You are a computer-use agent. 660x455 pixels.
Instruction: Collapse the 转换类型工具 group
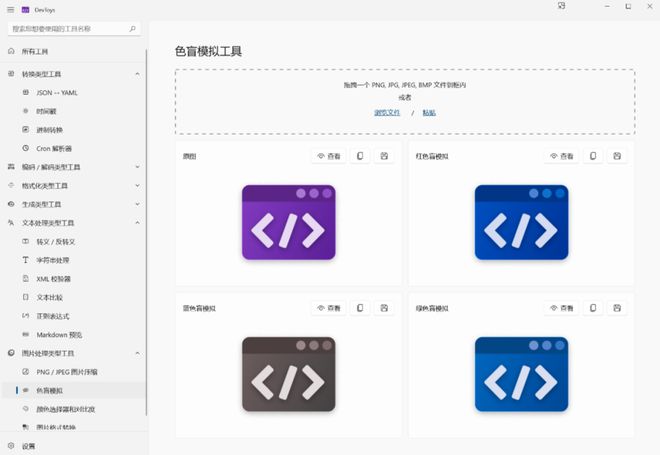click(x=137, y=74)
